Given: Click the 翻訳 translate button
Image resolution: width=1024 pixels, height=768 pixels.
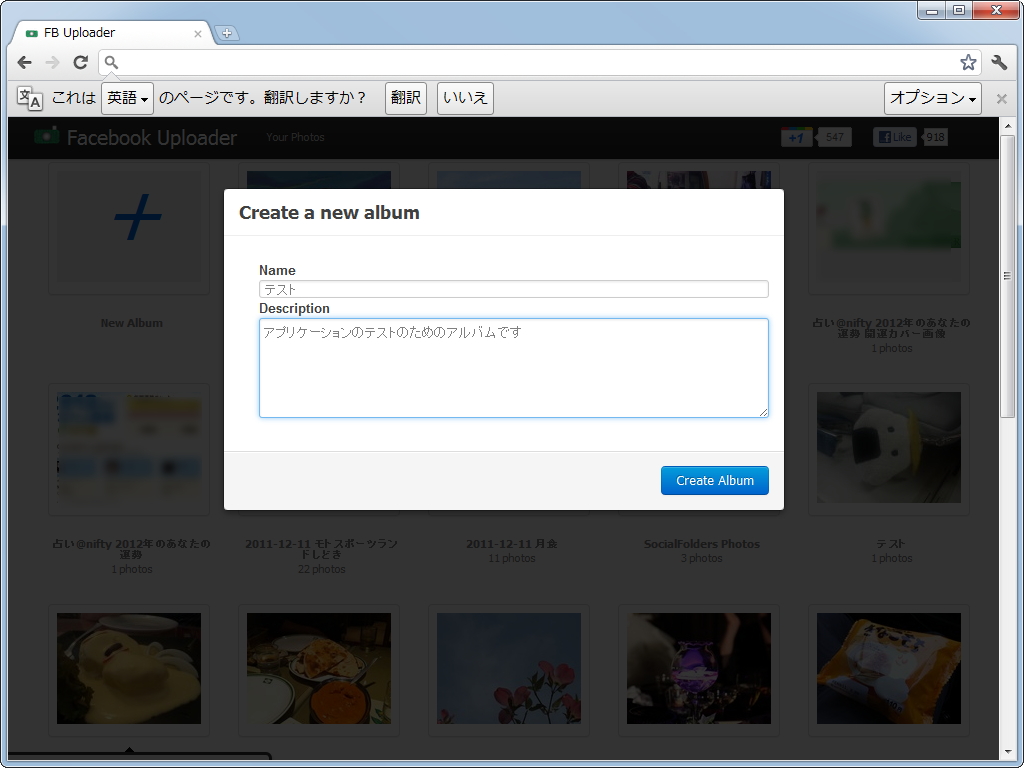Looking at the screenshot, I should click(406, 98).
